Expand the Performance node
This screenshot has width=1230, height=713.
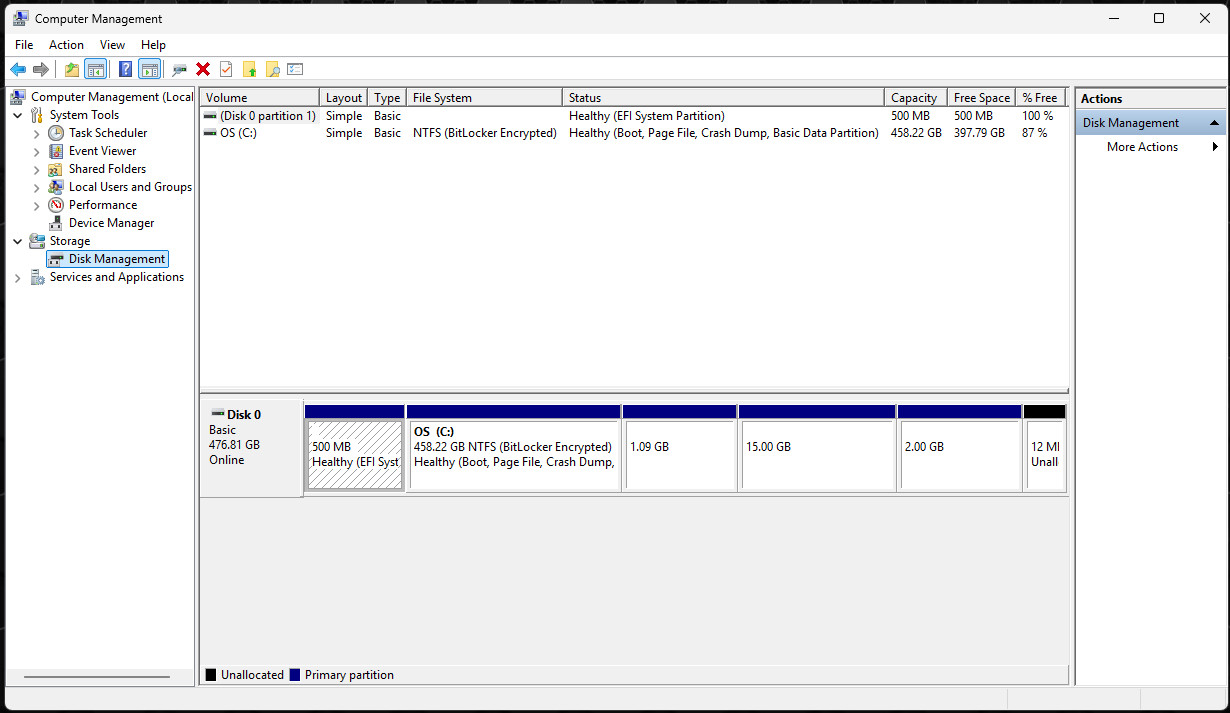[x=36, y=205]
